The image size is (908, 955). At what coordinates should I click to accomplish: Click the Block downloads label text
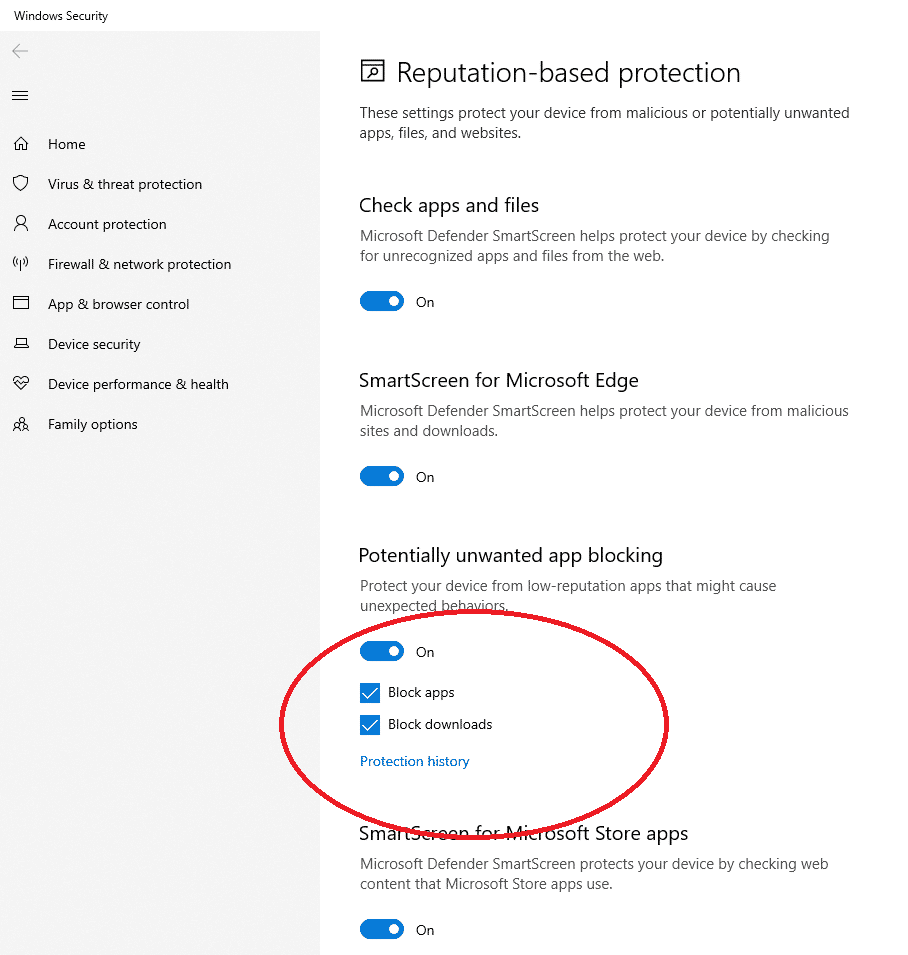click(x=440, y=725)
